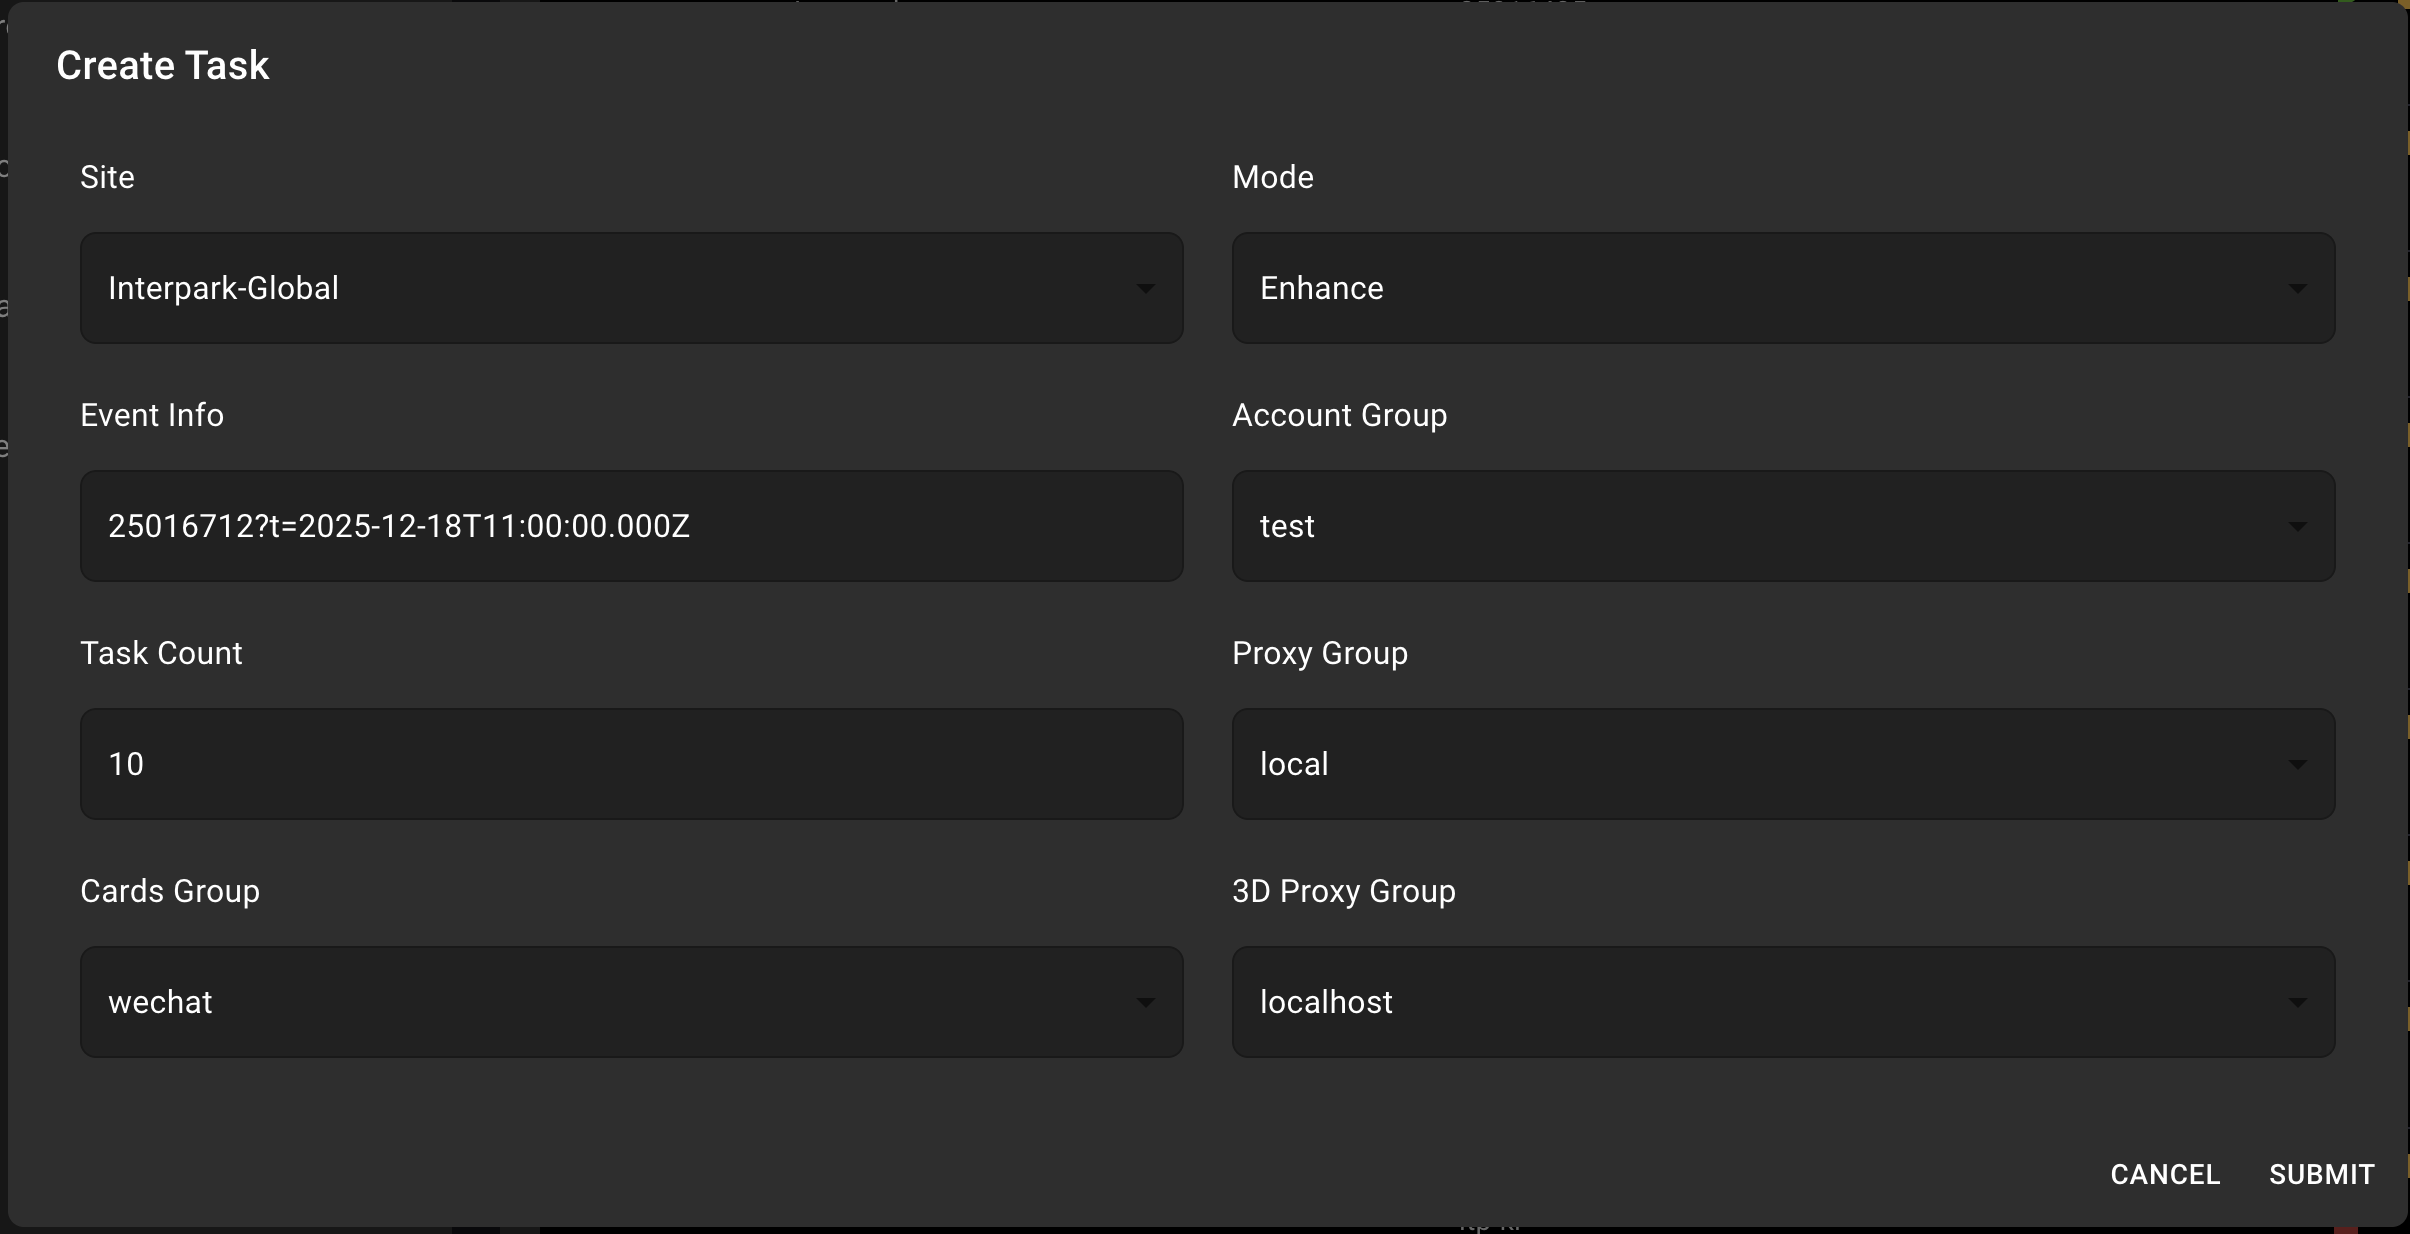Click the Task Count field showing 10
The image size is (2410, 1234).
pos(630,764)
